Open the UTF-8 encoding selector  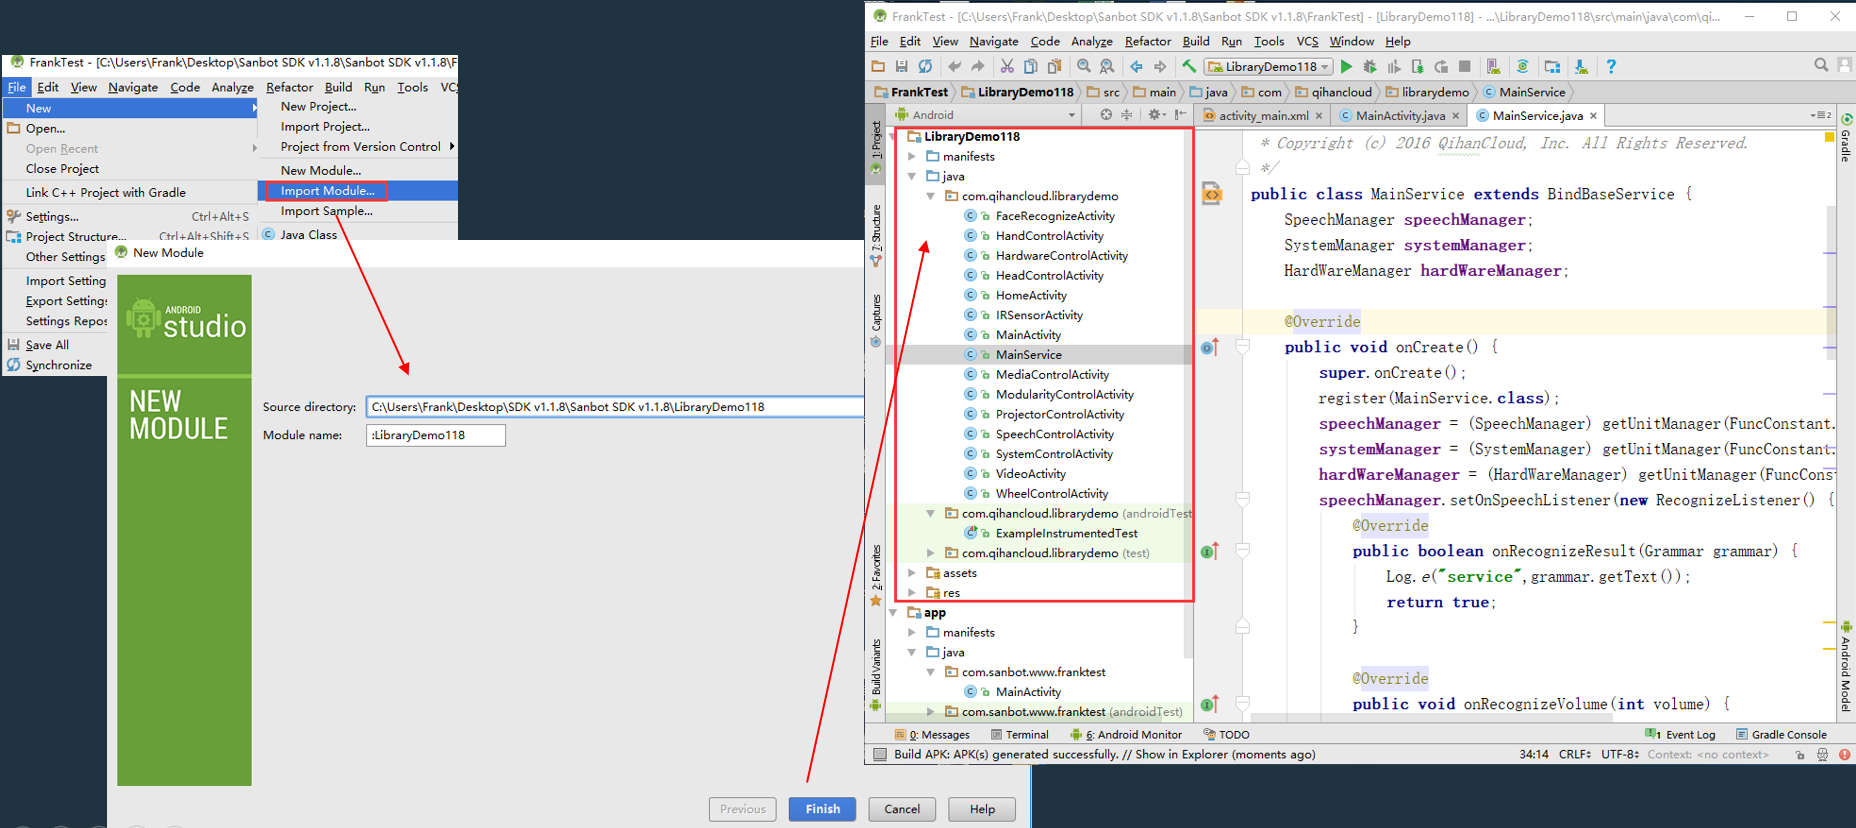[1620, 755]
